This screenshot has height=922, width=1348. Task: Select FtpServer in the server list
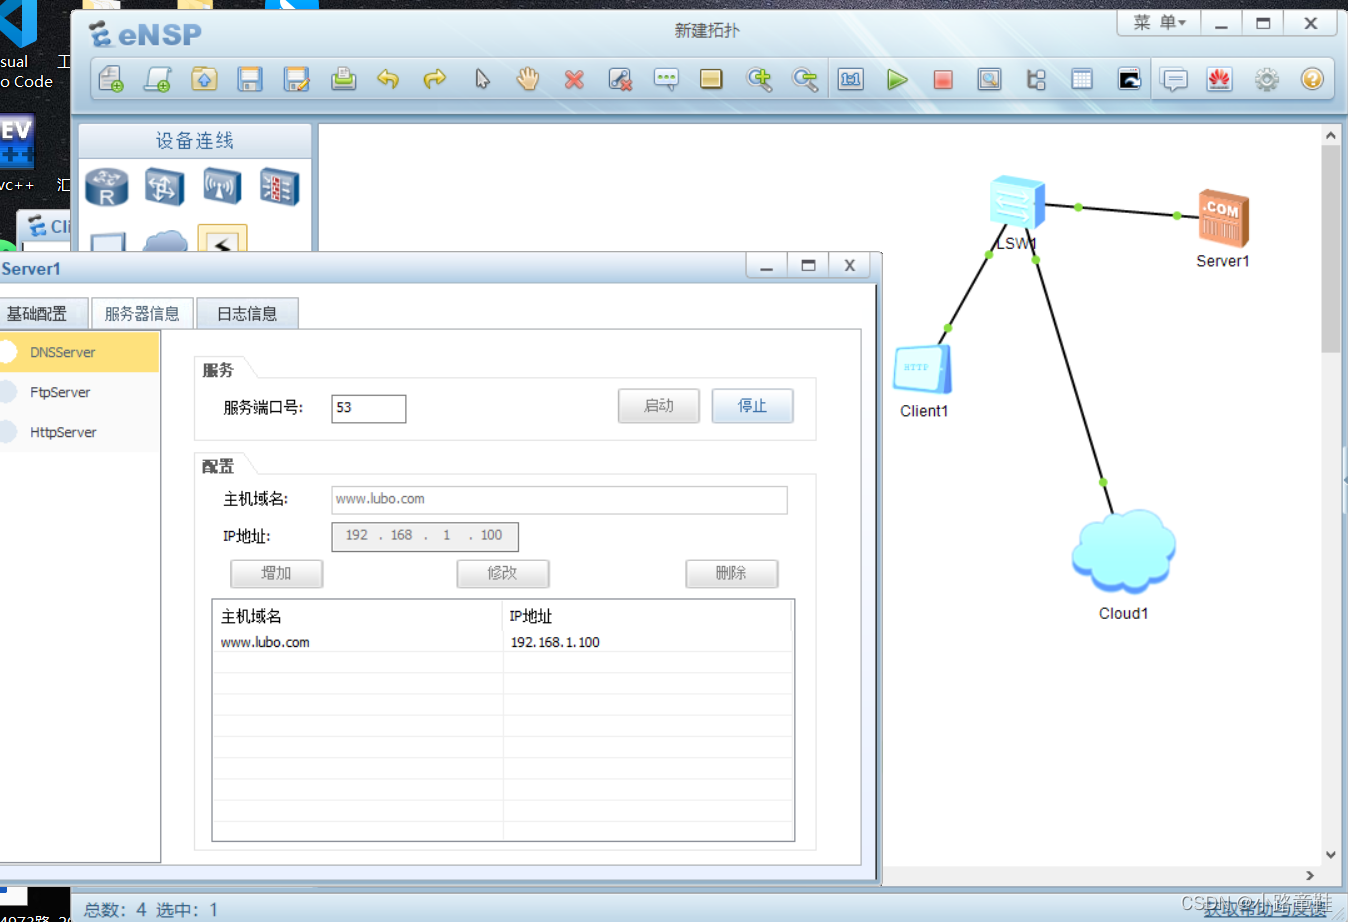pos(79,392)
